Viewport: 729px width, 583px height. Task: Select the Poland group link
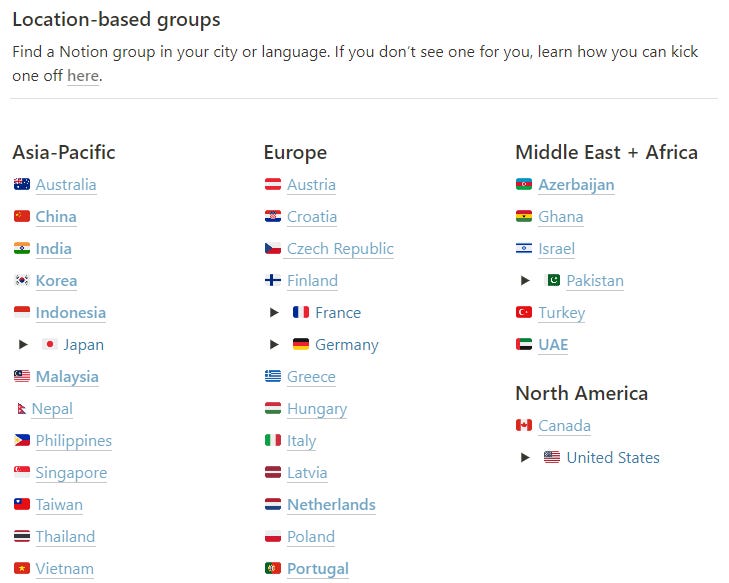coord(311,537)
